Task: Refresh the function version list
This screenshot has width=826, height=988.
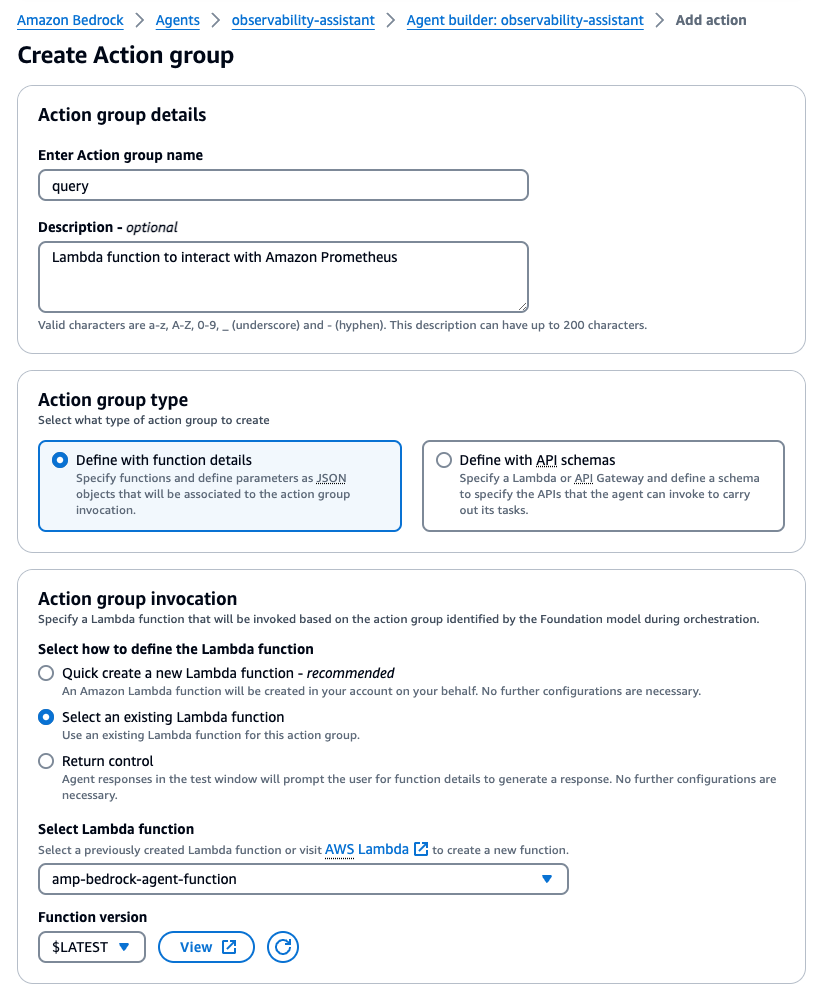Action: 282,947
